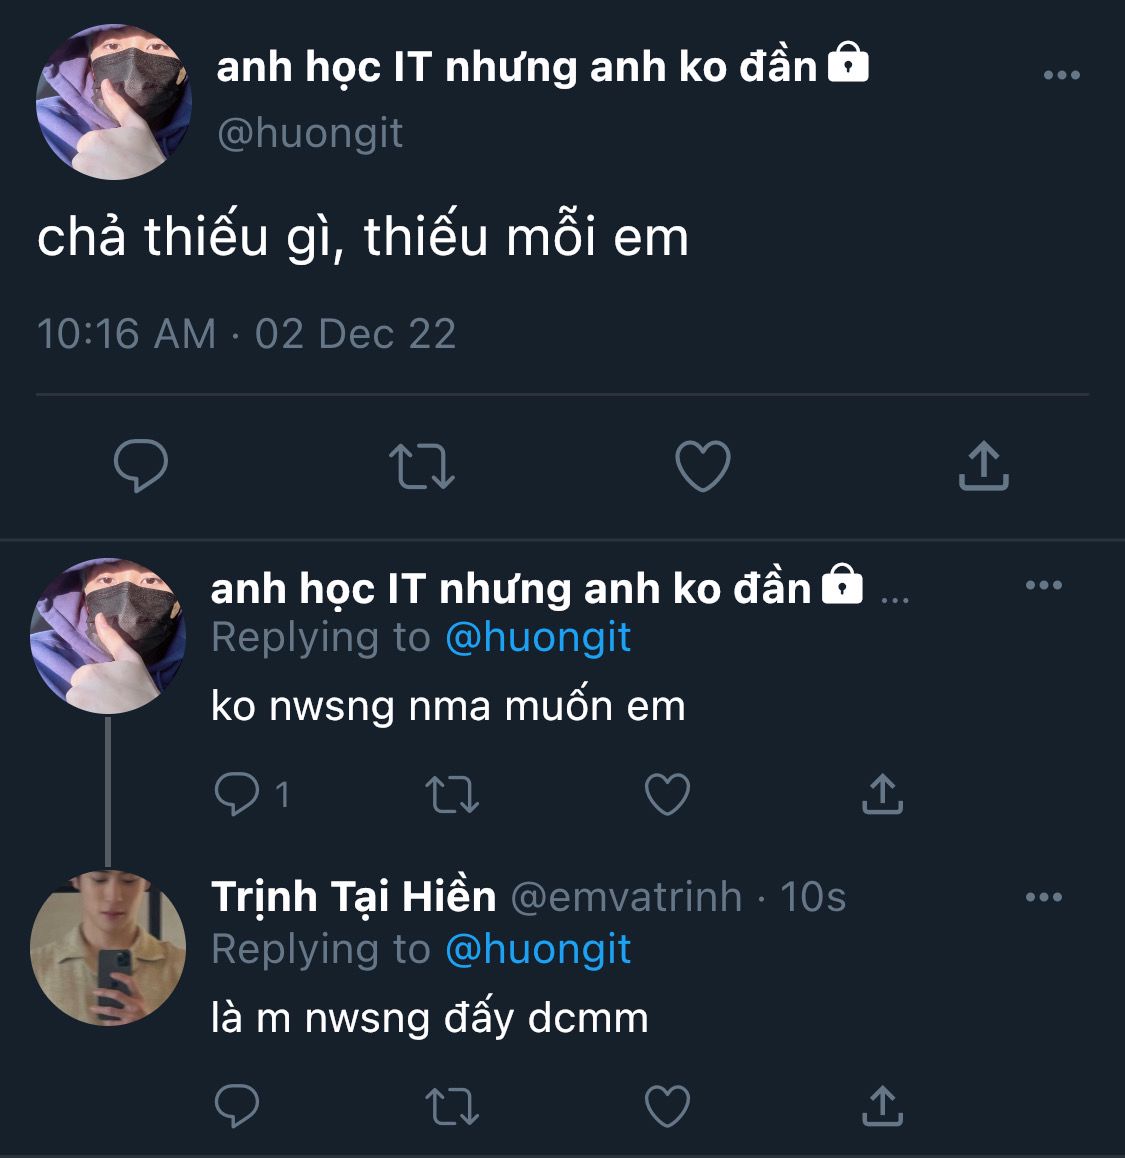
Task: Like the main "chả thiếu gì" tweet
Action: [x=703, y=466]
